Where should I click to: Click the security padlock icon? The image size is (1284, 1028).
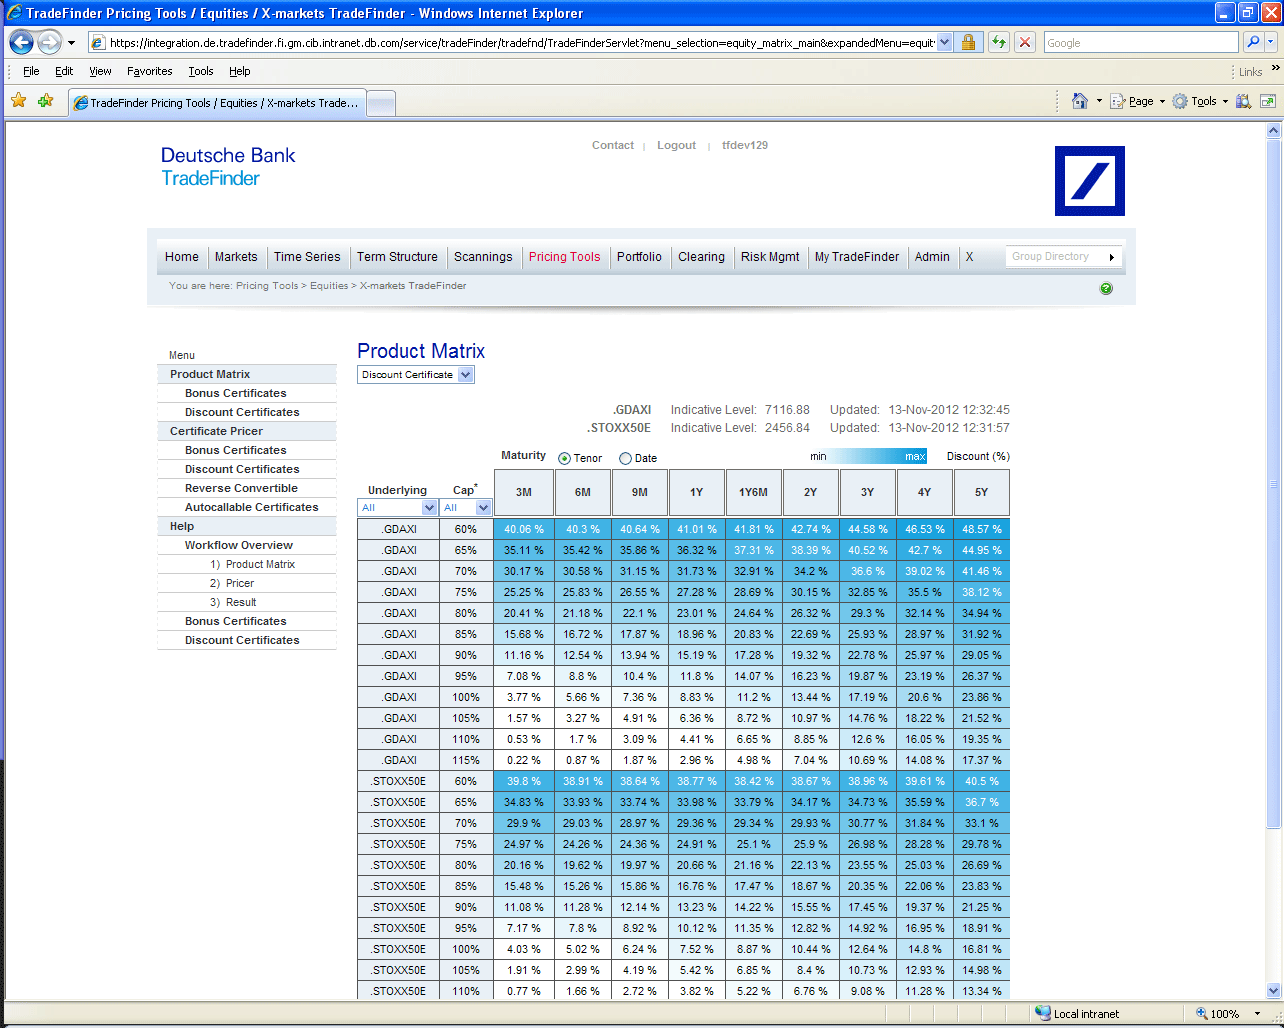coord(968,43)
